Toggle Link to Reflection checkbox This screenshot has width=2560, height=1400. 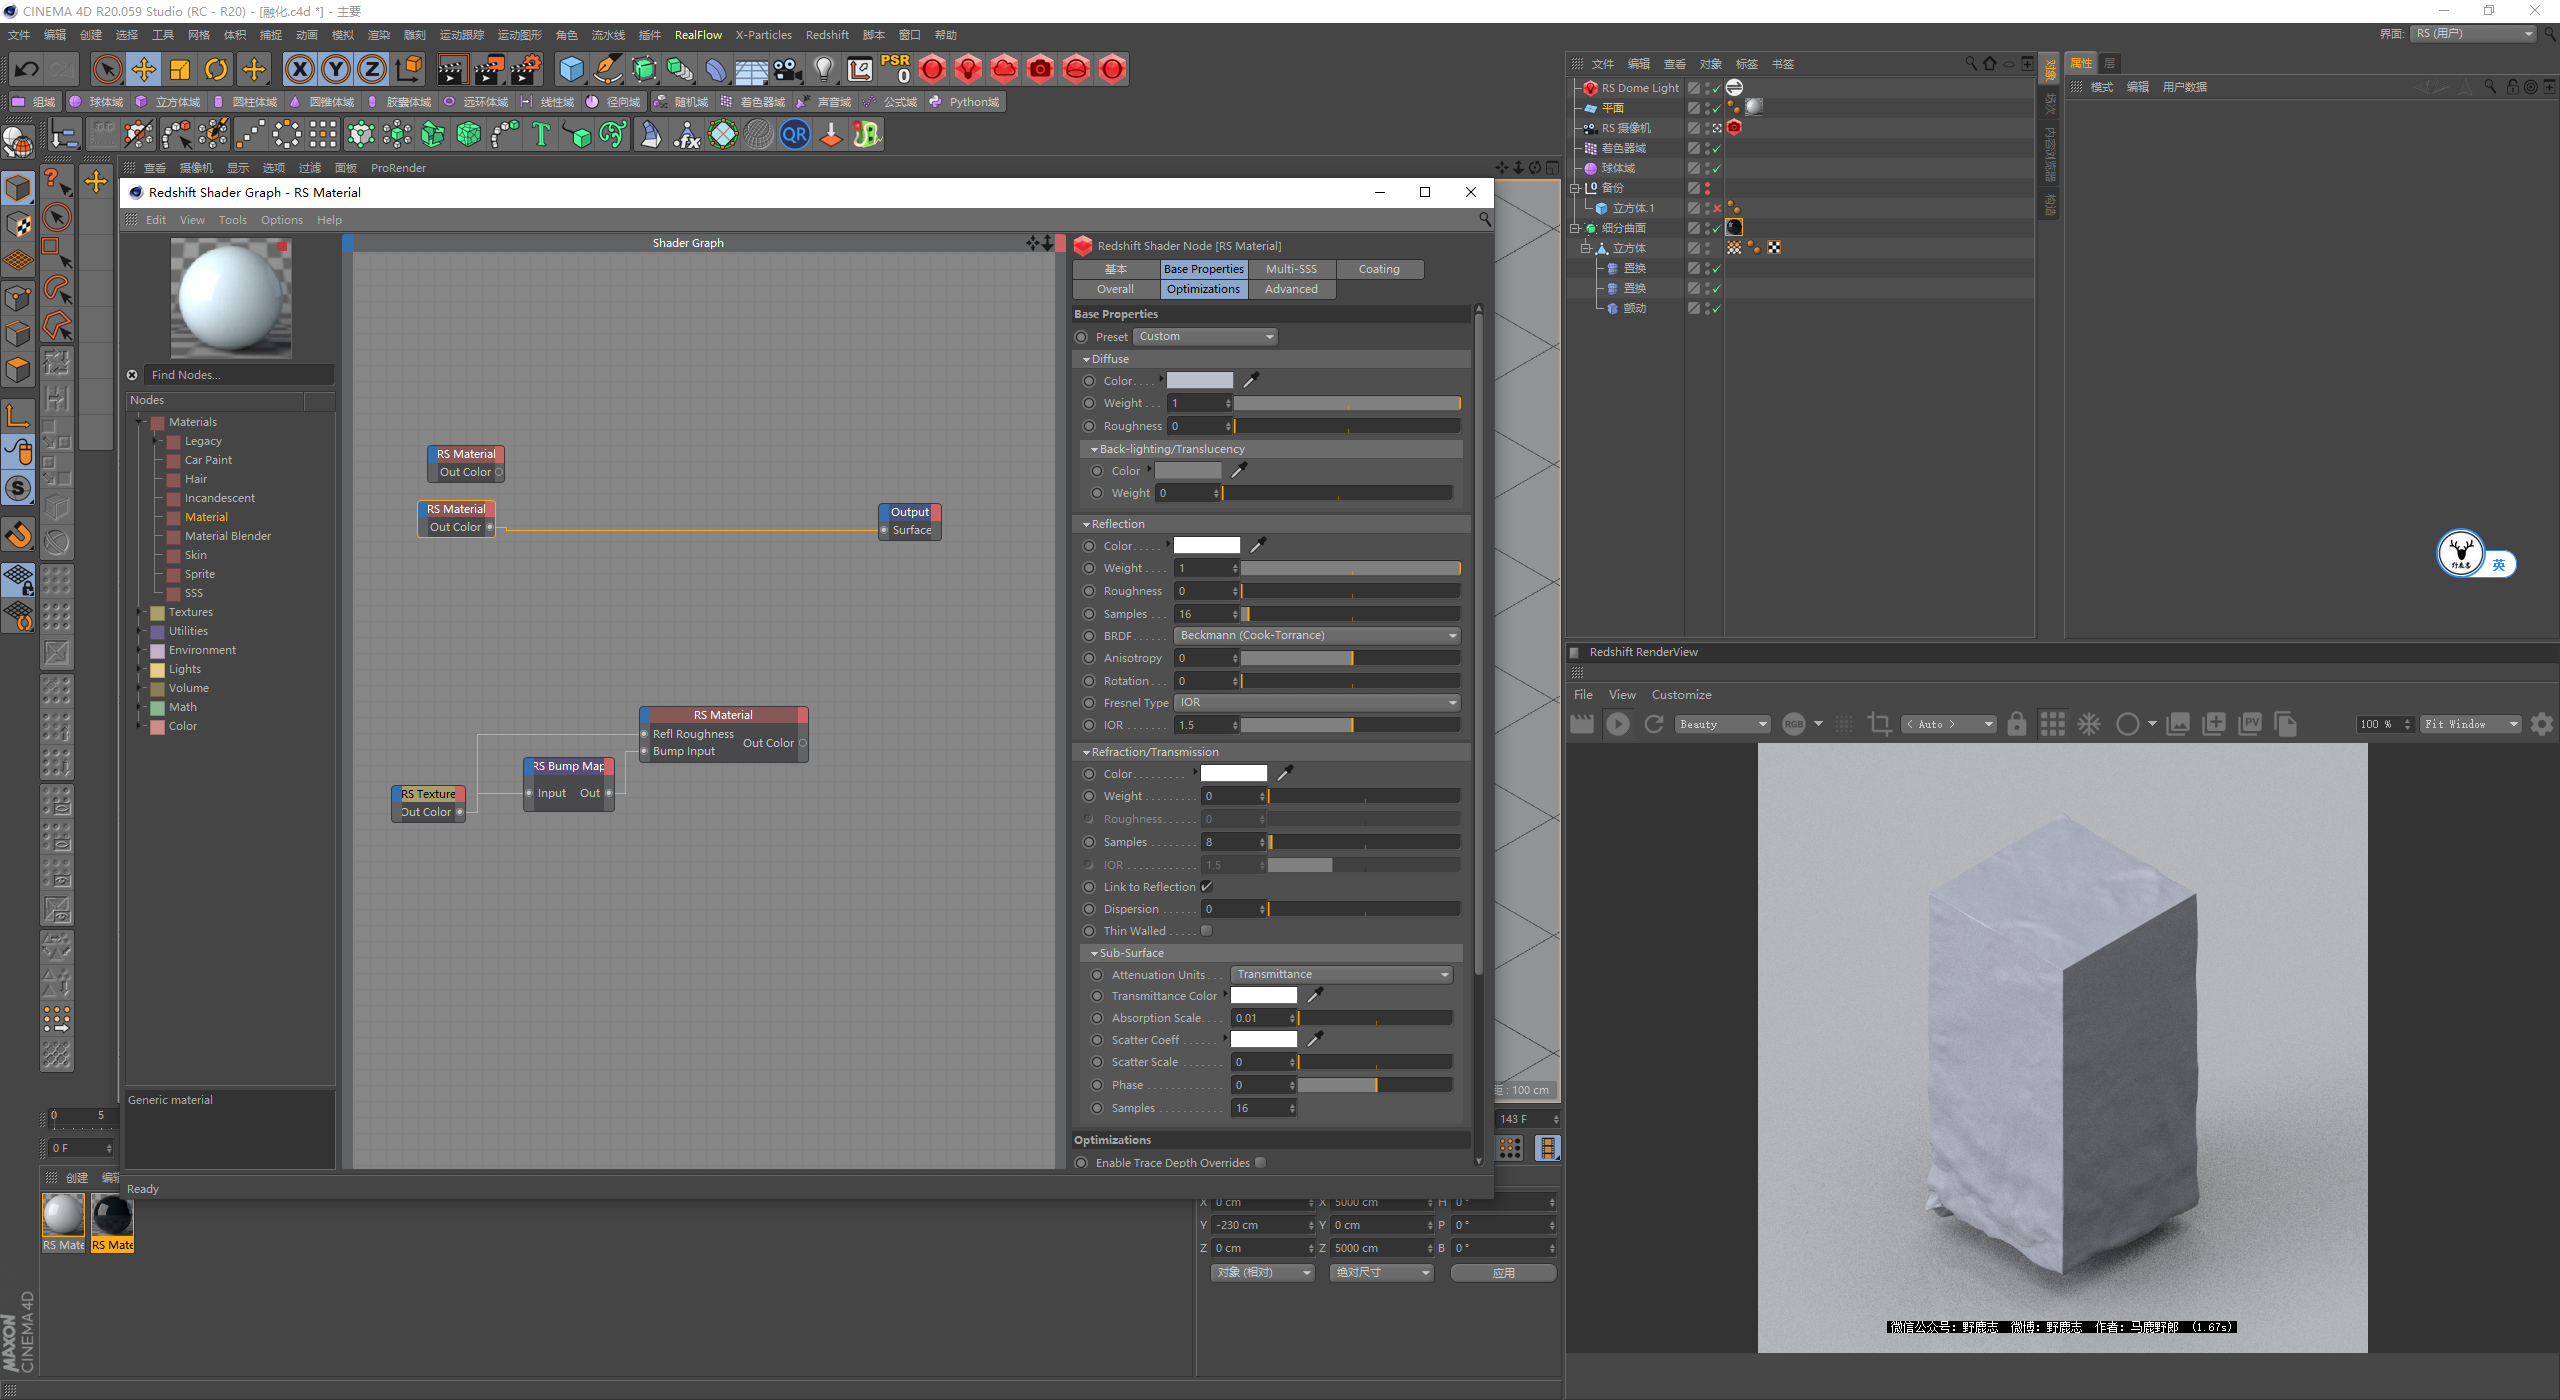(x=1205, y=886)
